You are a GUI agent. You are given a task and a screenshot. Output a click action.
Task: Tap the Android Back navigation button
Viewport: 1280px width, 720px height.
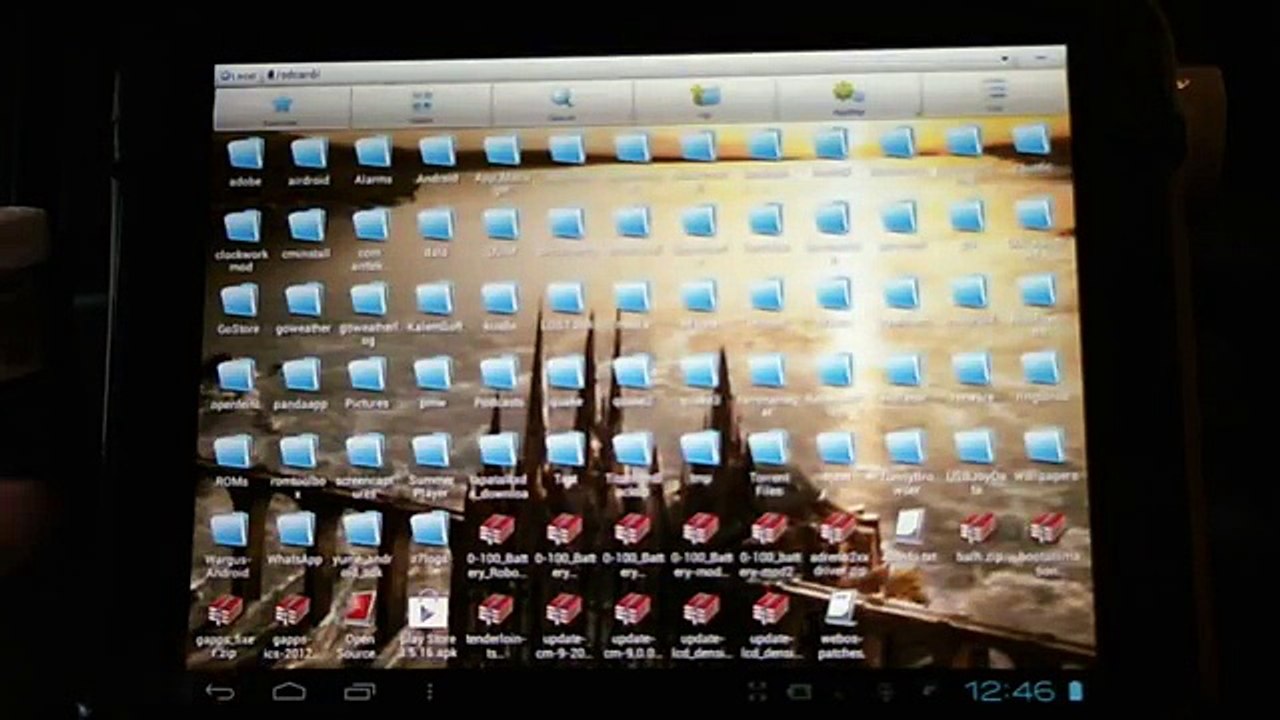219,691
